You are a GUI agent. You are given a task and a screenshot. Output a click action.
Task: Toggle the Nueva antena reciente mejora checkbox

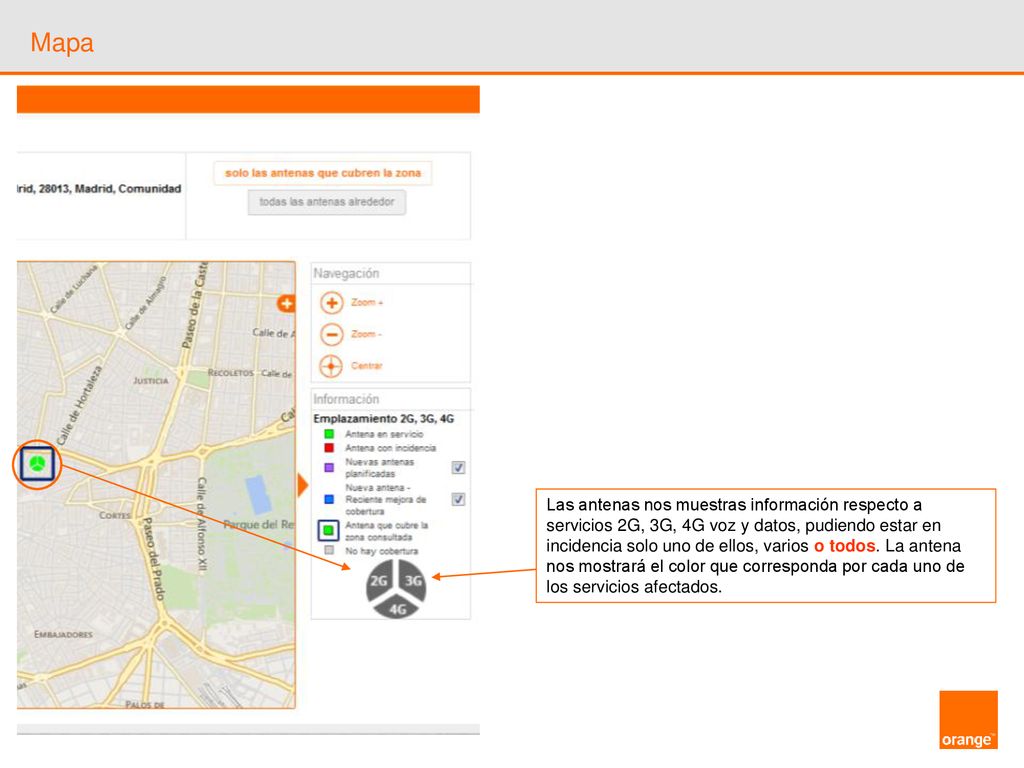pyautogui.click(x=458, y=500)
